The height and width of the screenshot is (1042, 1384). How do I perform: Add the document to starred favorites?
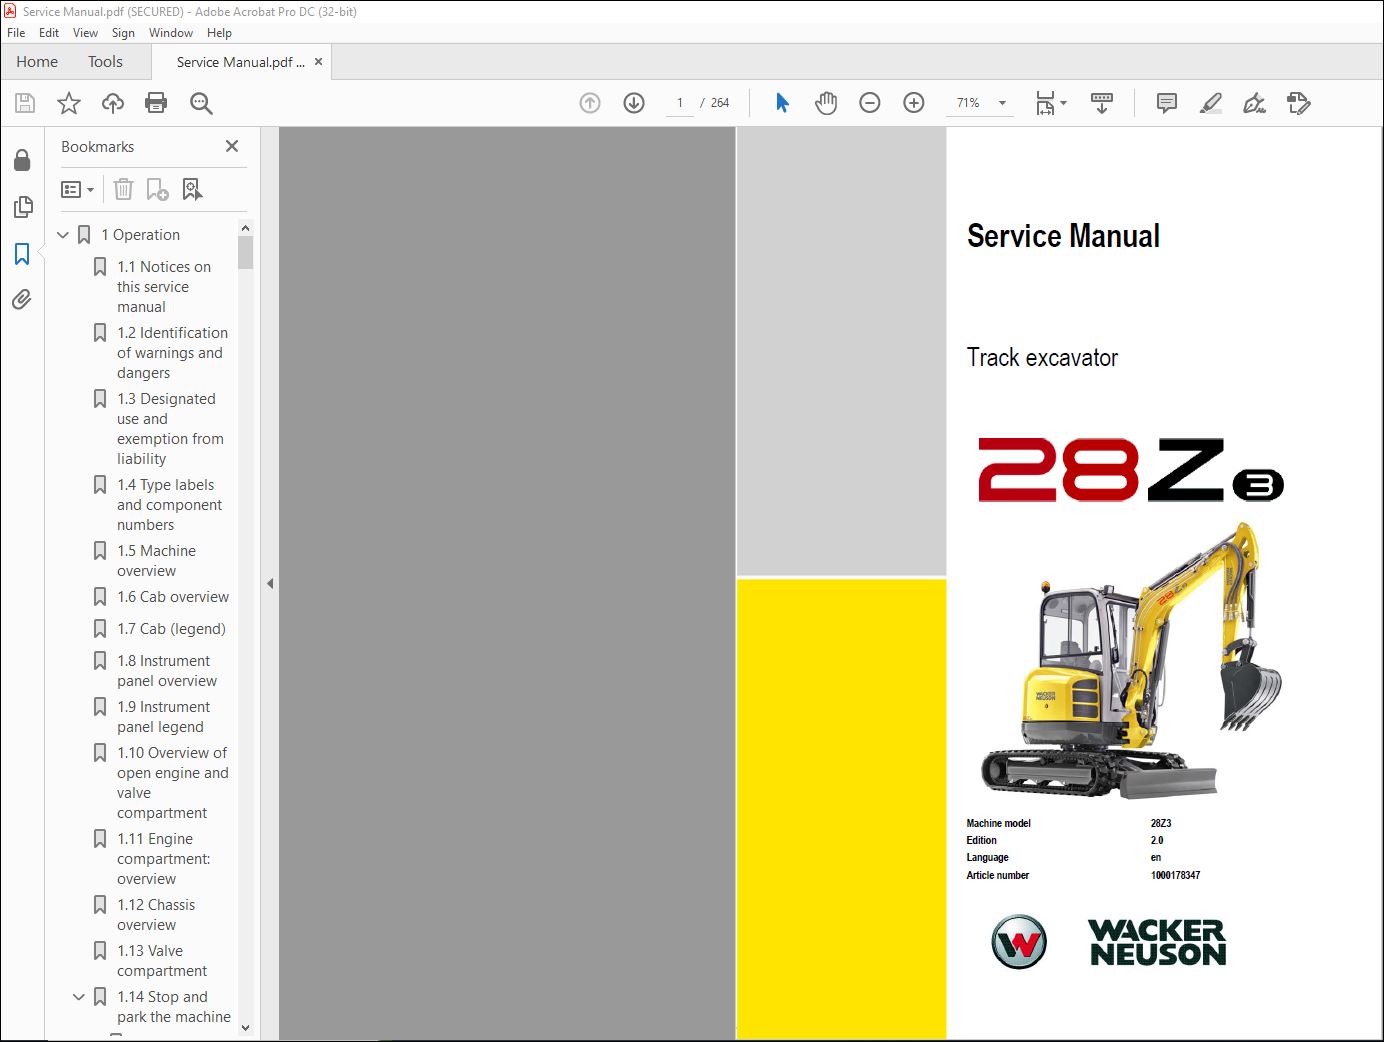click(x=69, y=103)
